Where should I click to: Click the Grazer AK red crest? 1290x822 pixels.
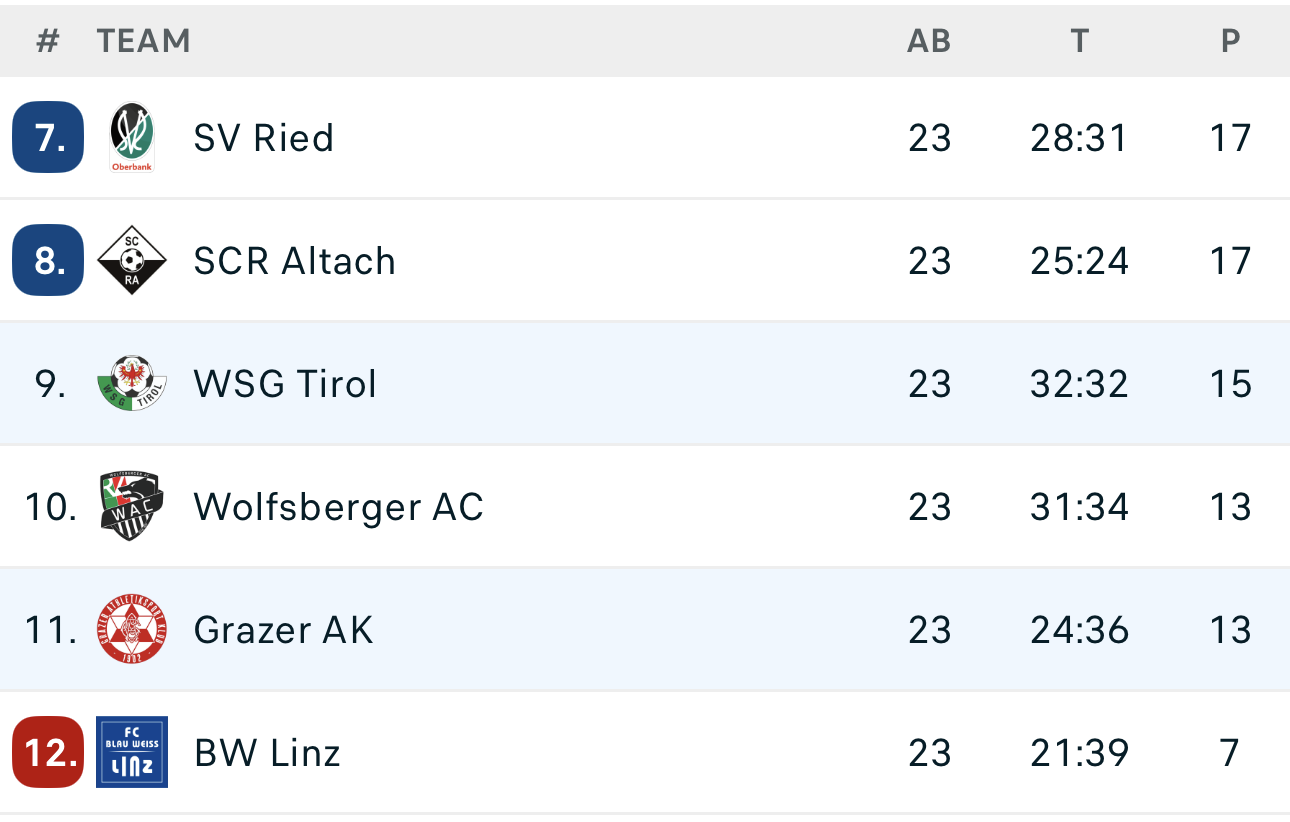point(132,630)
